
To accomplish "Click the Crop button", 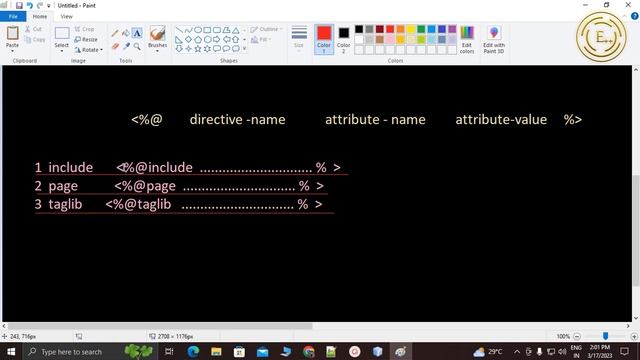I will click(84, 29).
